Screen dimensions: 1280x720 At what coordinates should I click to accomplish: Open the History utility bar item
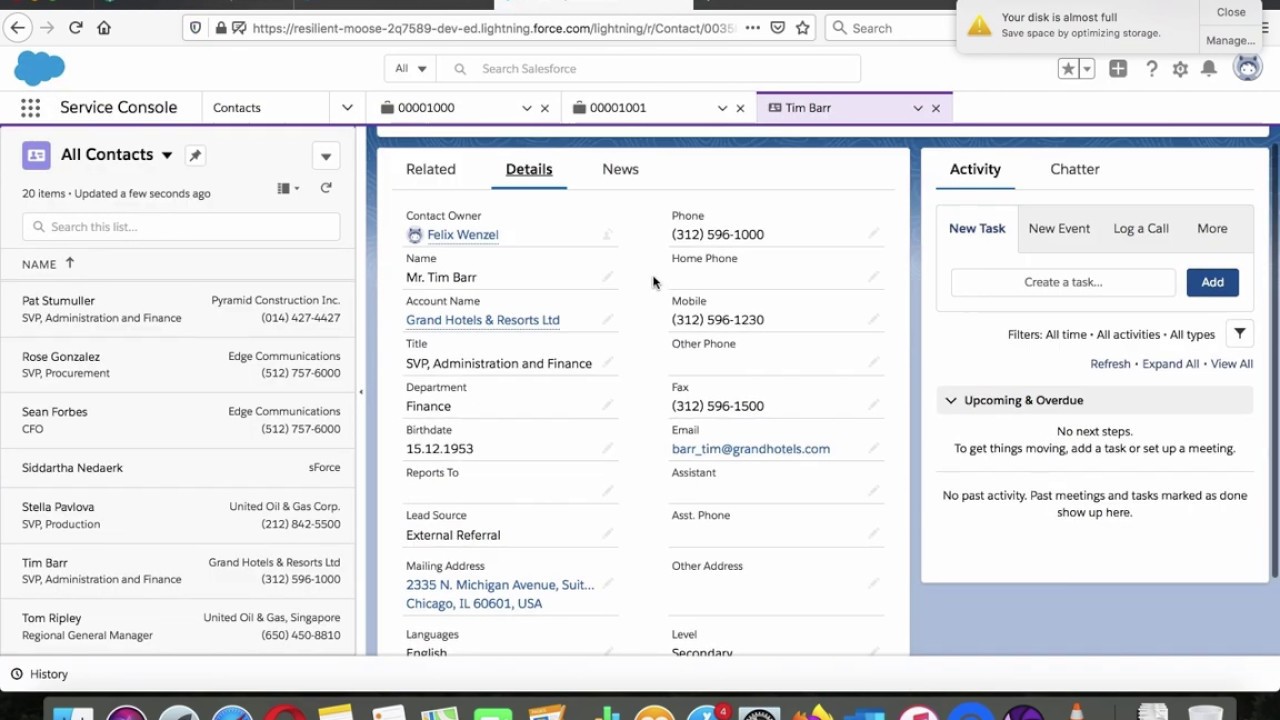(40, 674)
